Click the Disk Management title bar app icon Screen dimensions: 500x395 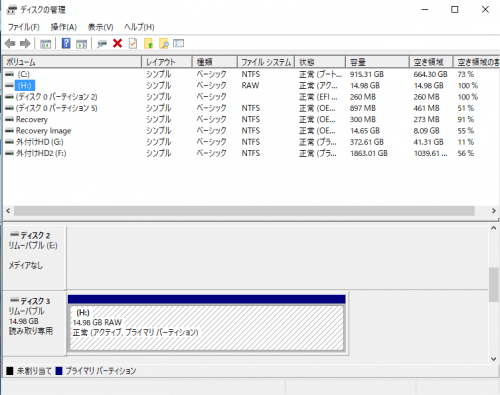12,10
